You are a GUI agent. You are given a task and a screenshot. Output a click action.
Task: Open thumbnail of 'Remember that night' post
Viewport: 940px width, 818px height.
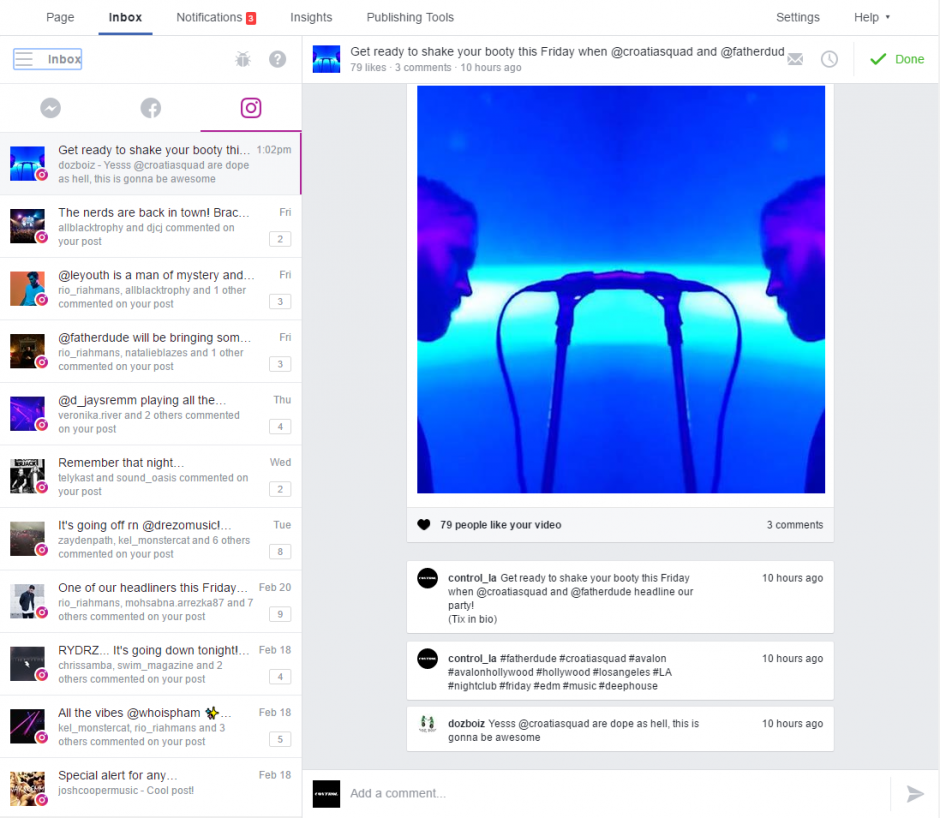coord(28,476)
